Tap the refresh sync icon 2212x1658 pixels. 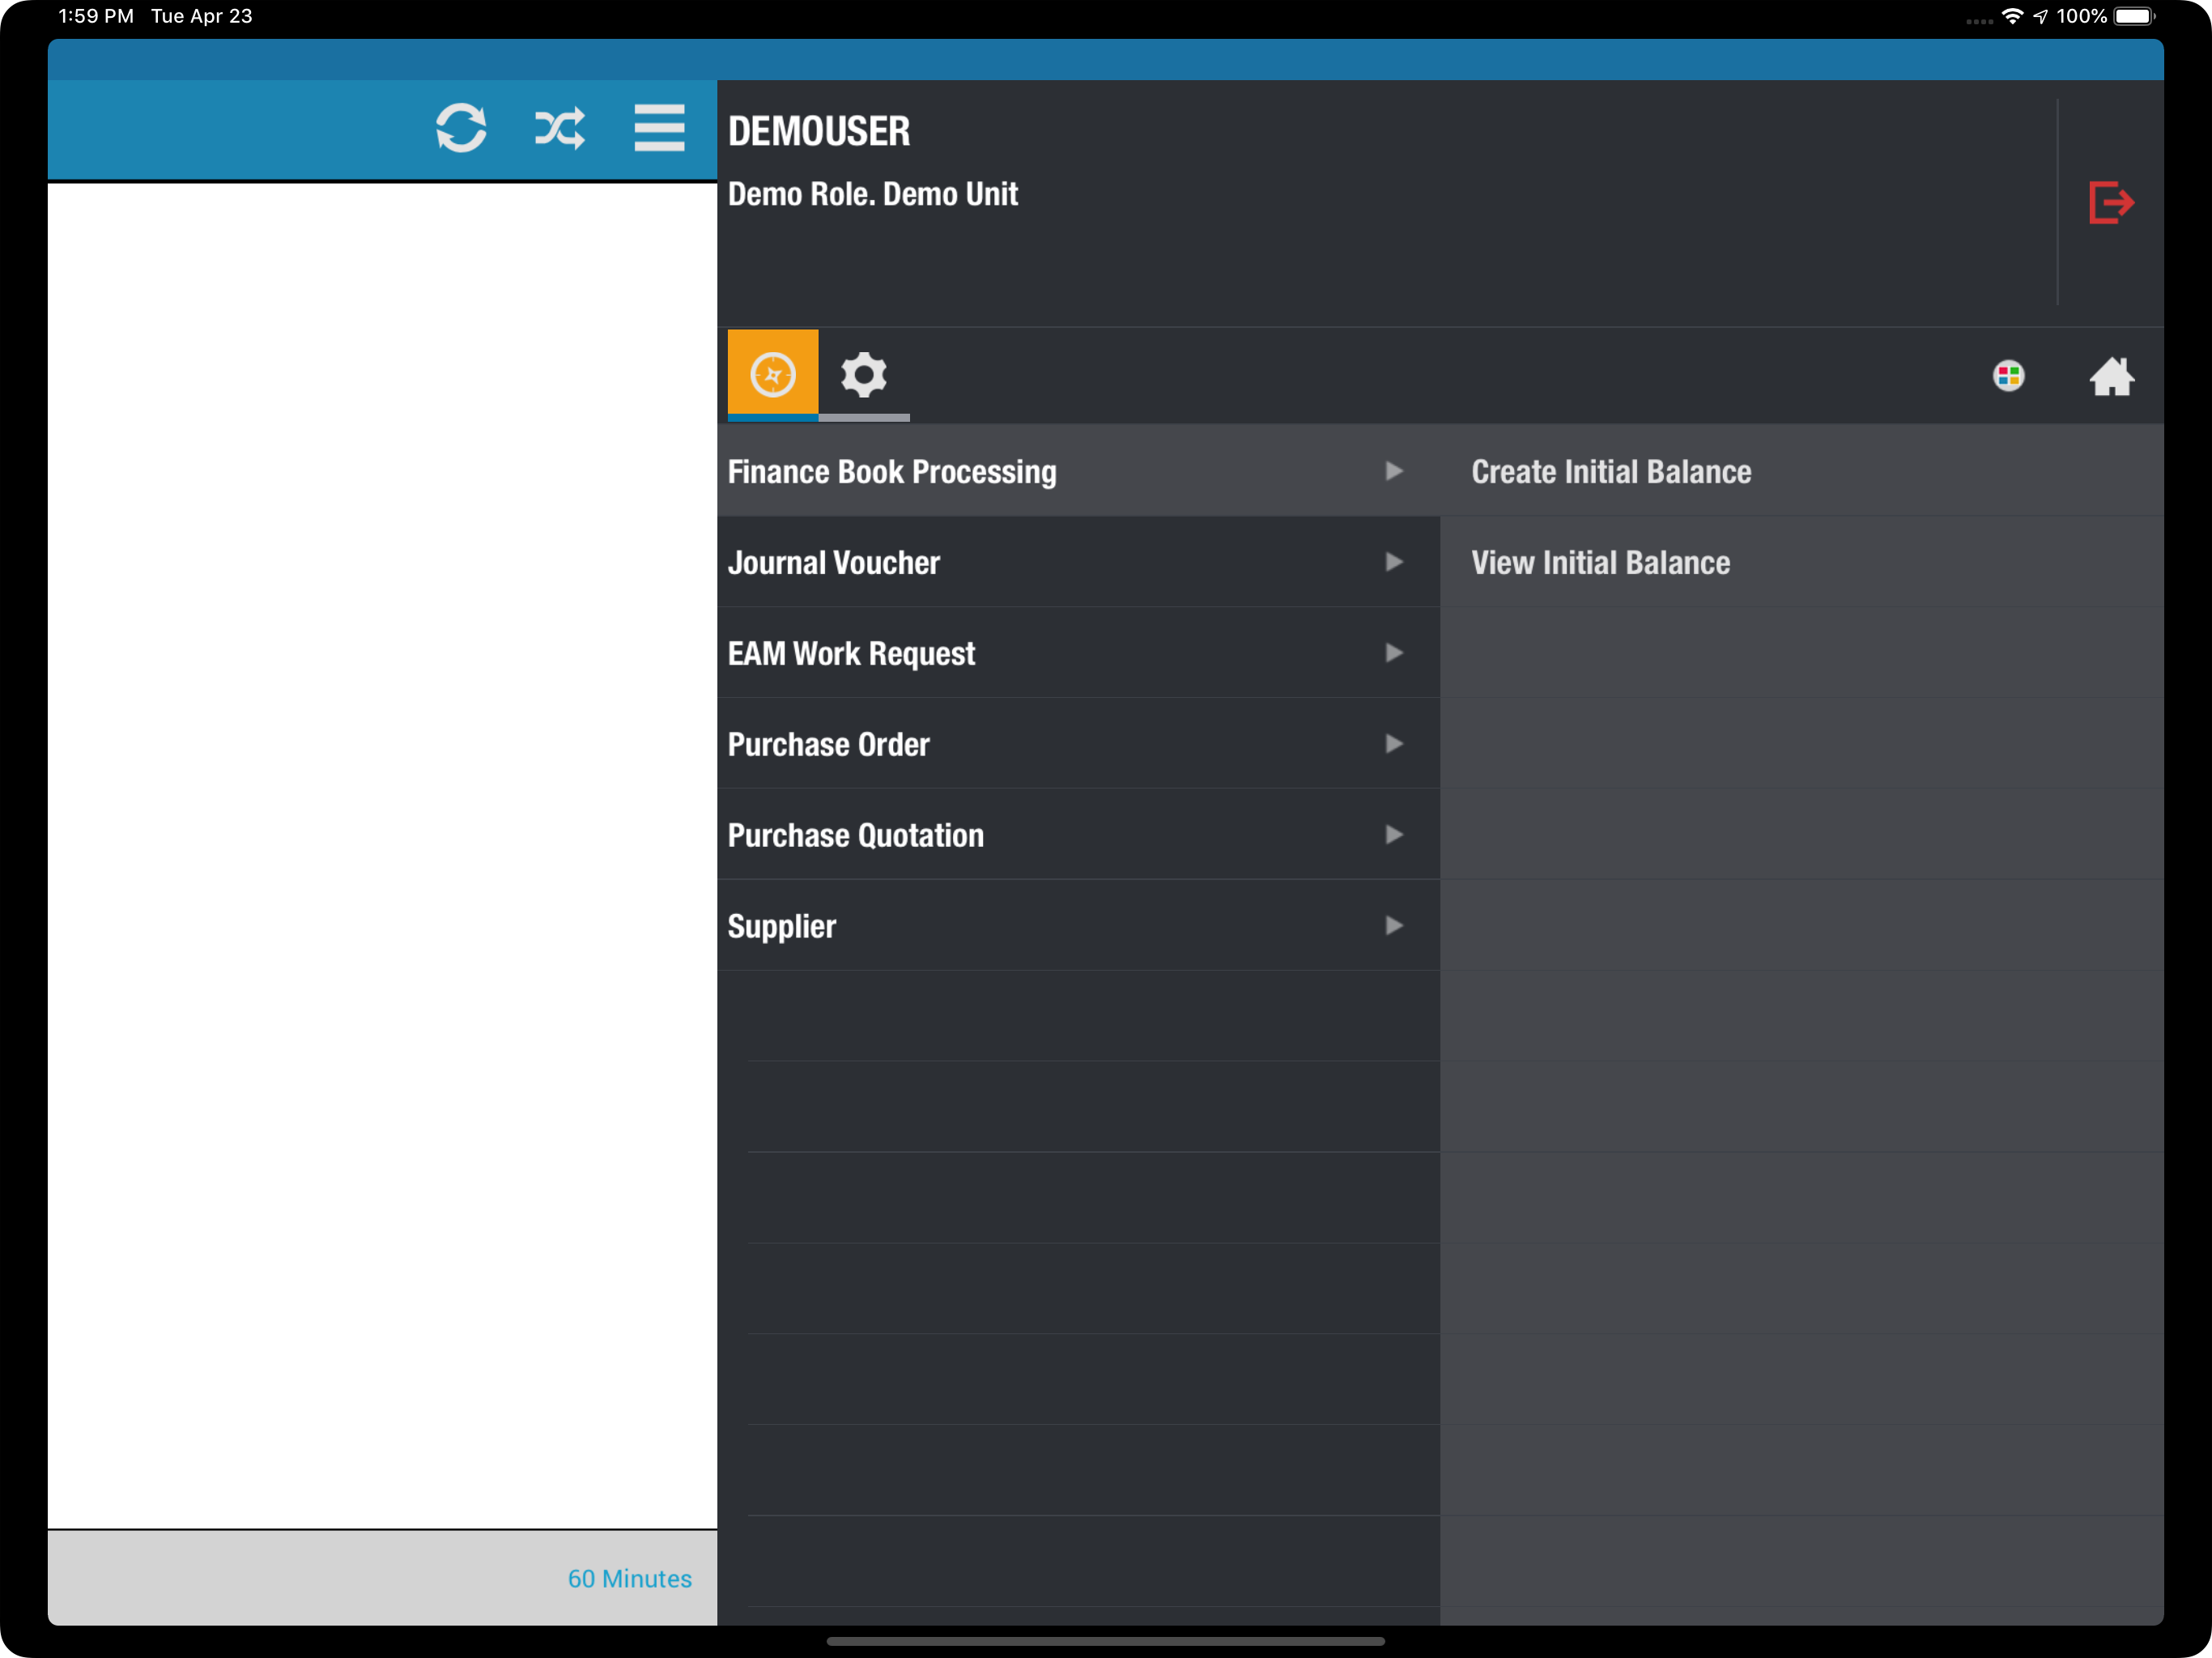[461, 128]
